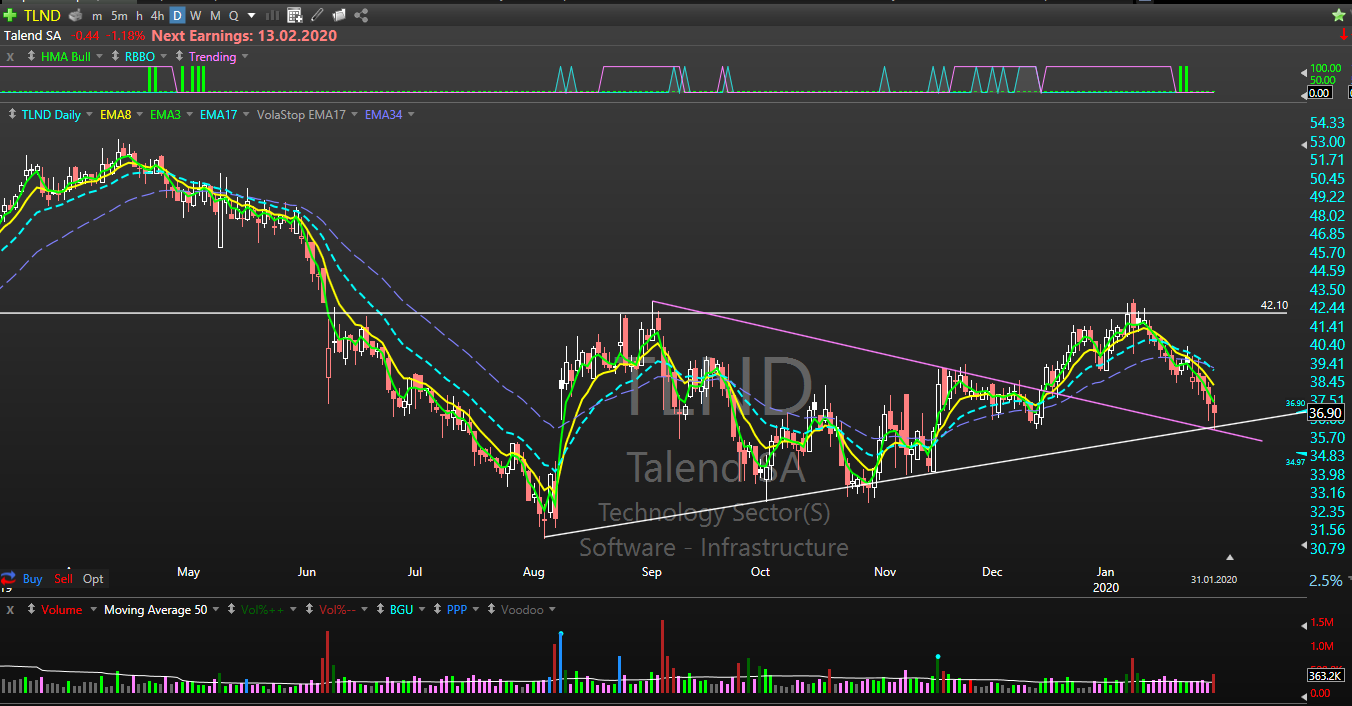The image size is (1352, 706).
Task: Click the green plus add-symbol icon
Action: pos(10,15)
